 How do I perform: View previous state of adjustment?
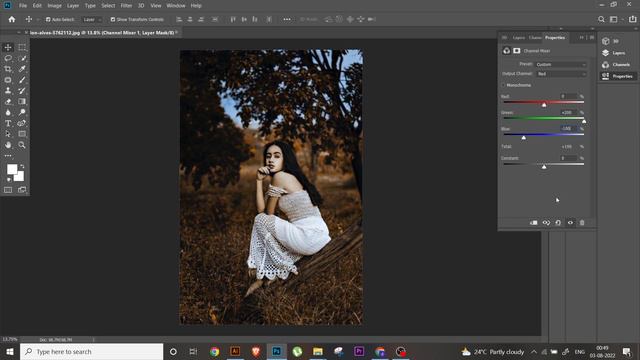coord(546,222)
